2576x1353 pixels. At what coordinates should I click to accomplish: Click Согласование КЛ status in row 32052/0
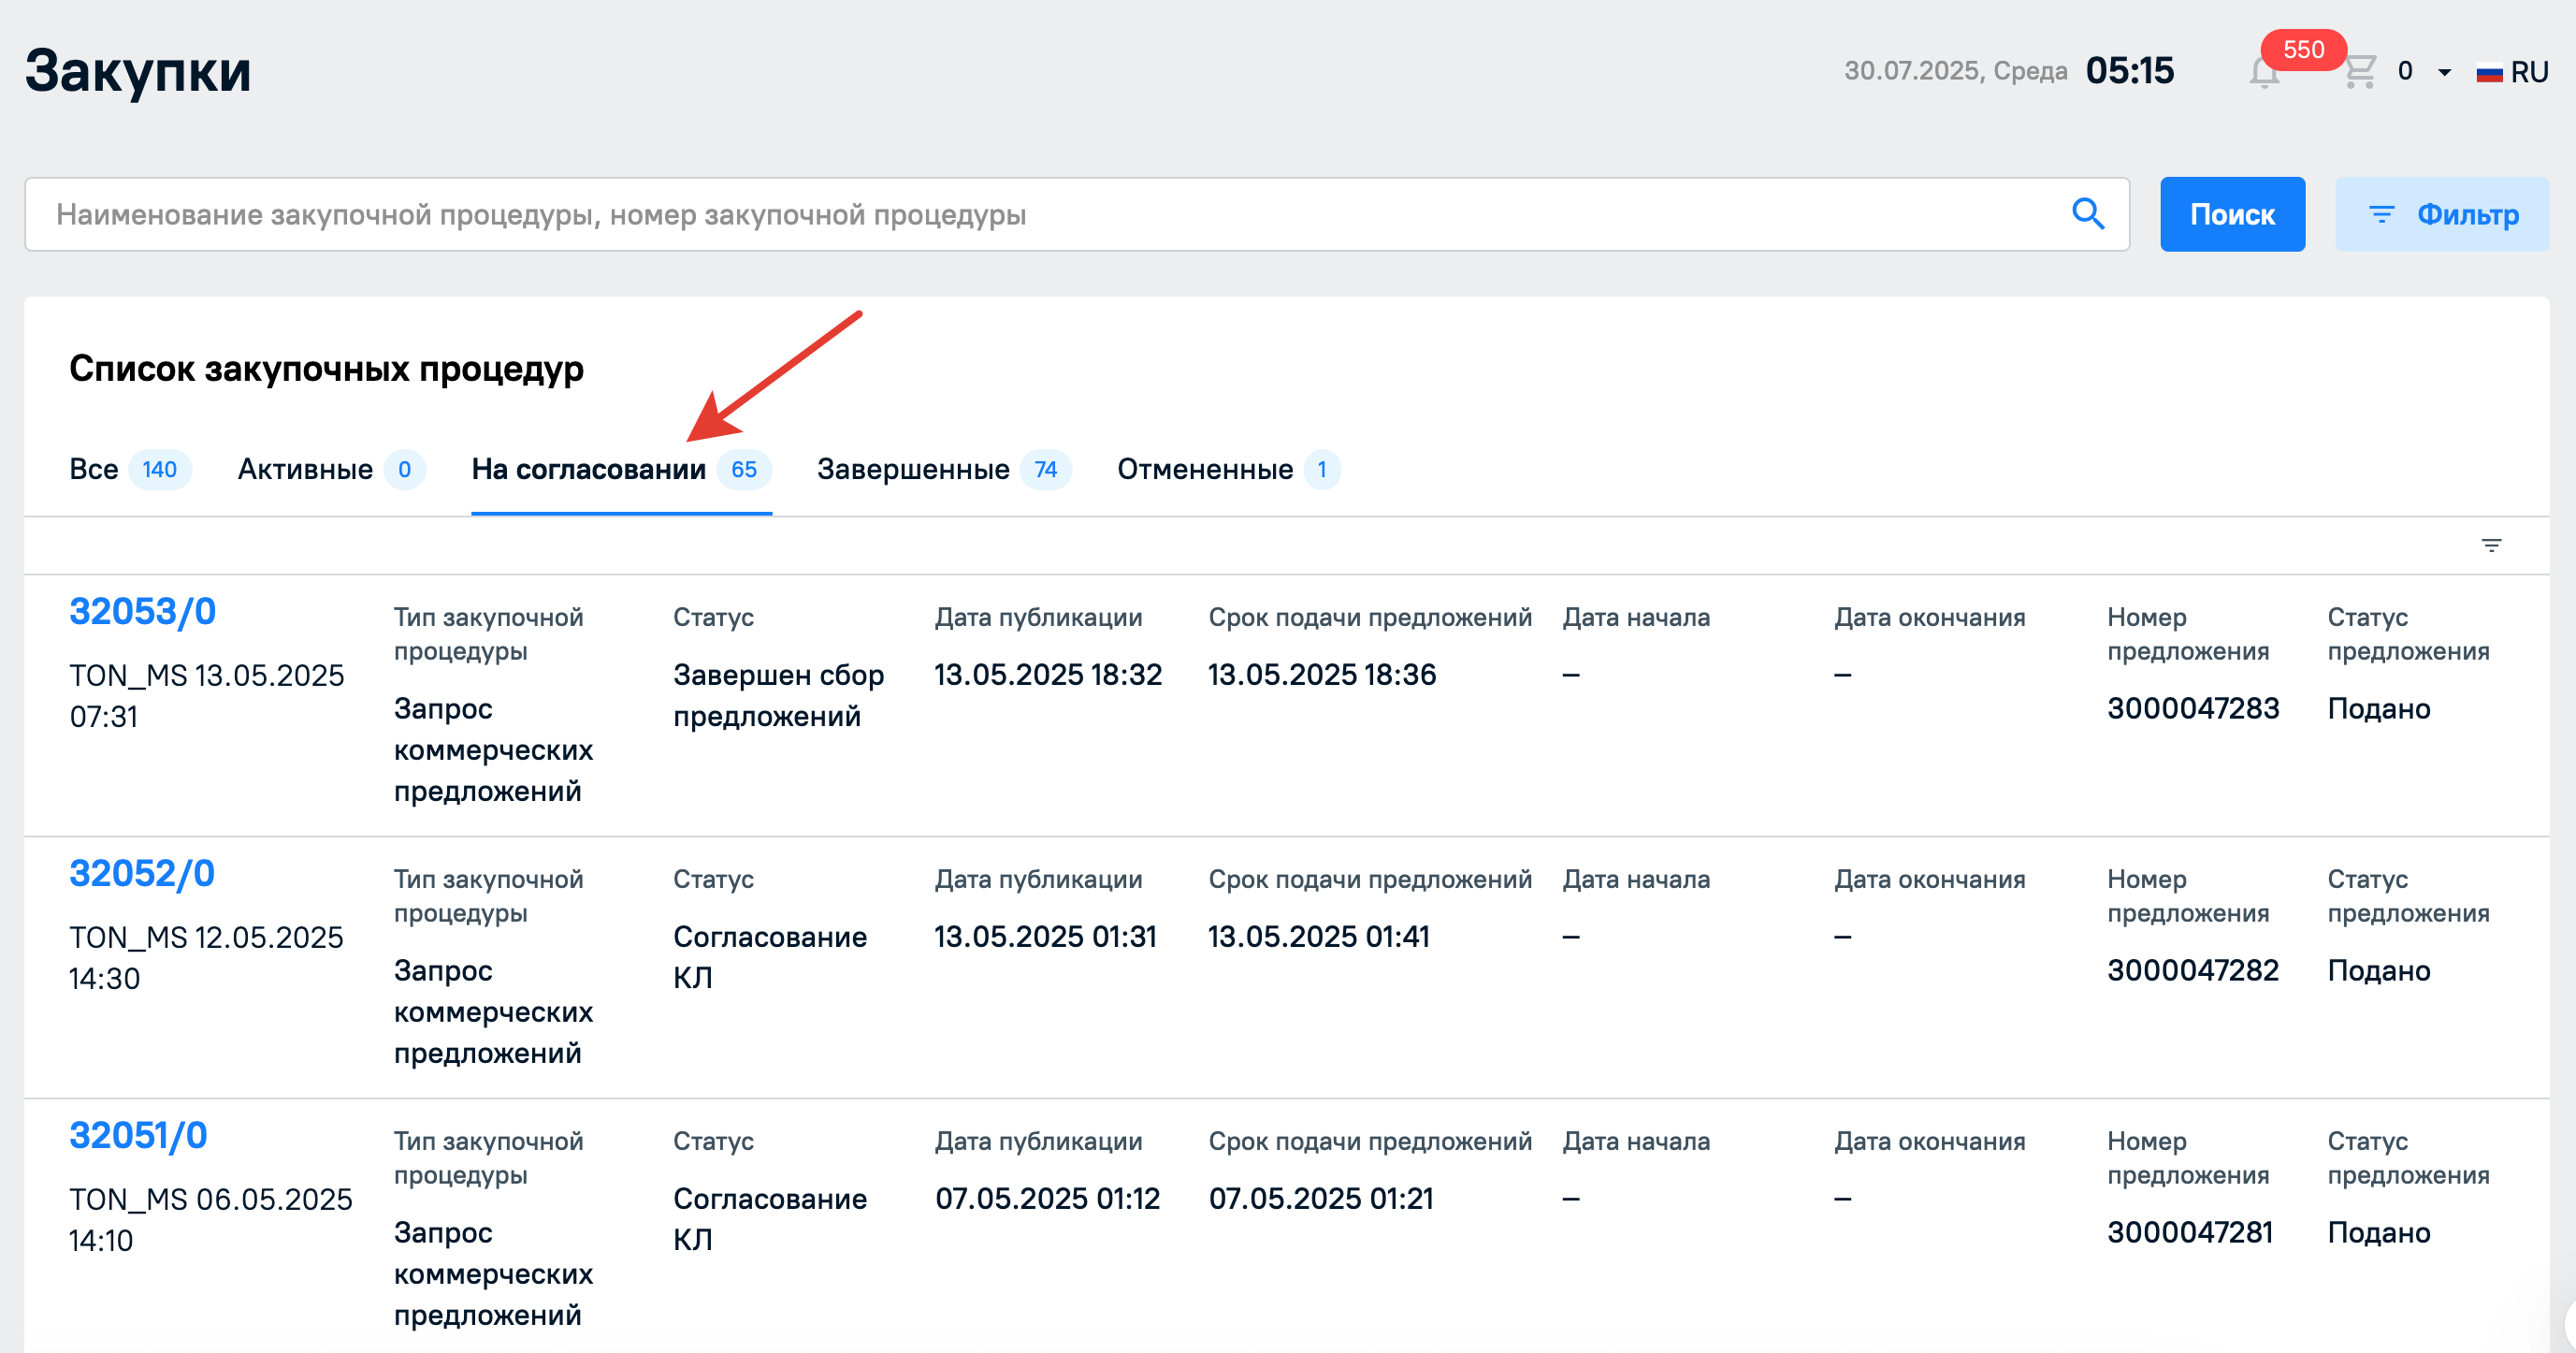770,957
